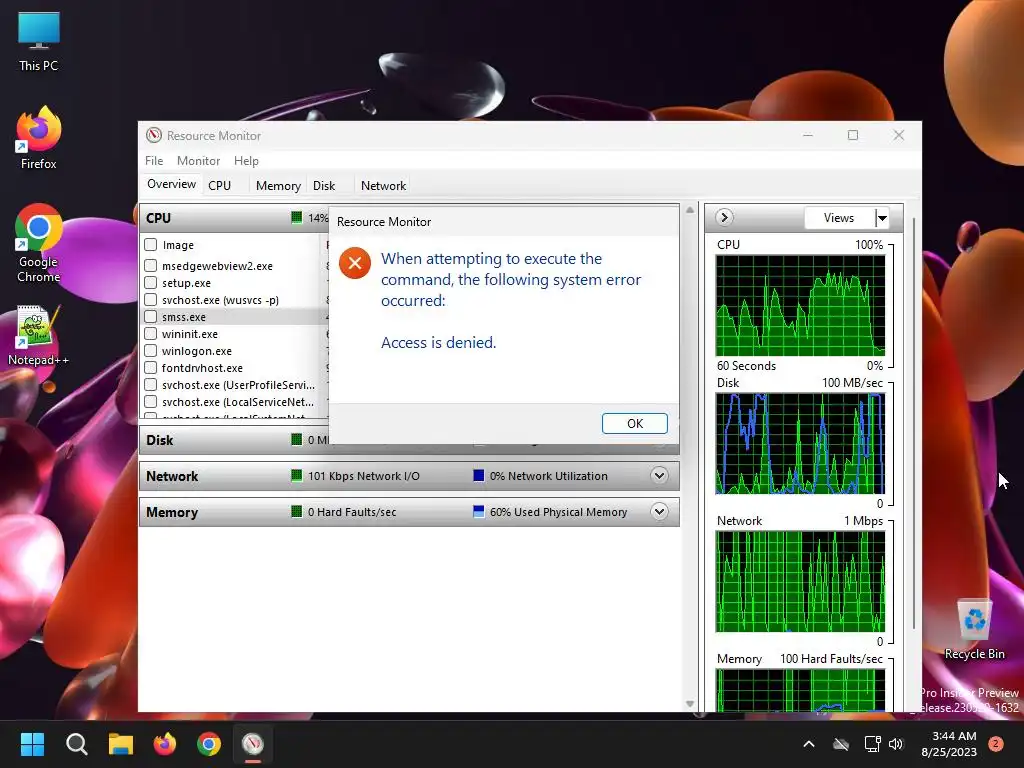Check the wininit.exe process checkbox

point(151,334)
